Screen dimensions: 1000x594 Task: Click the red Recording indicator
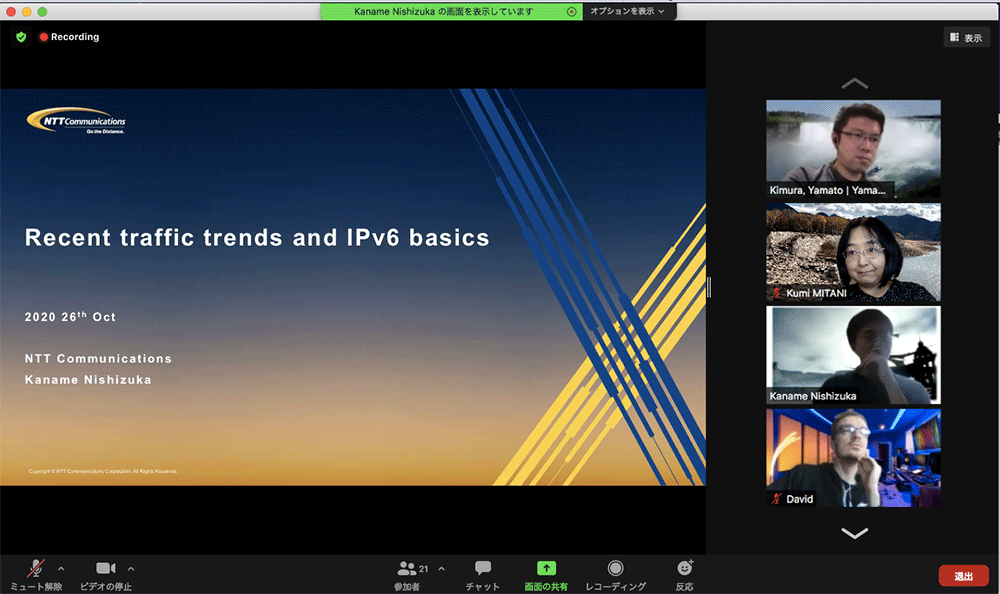(69, 37)
